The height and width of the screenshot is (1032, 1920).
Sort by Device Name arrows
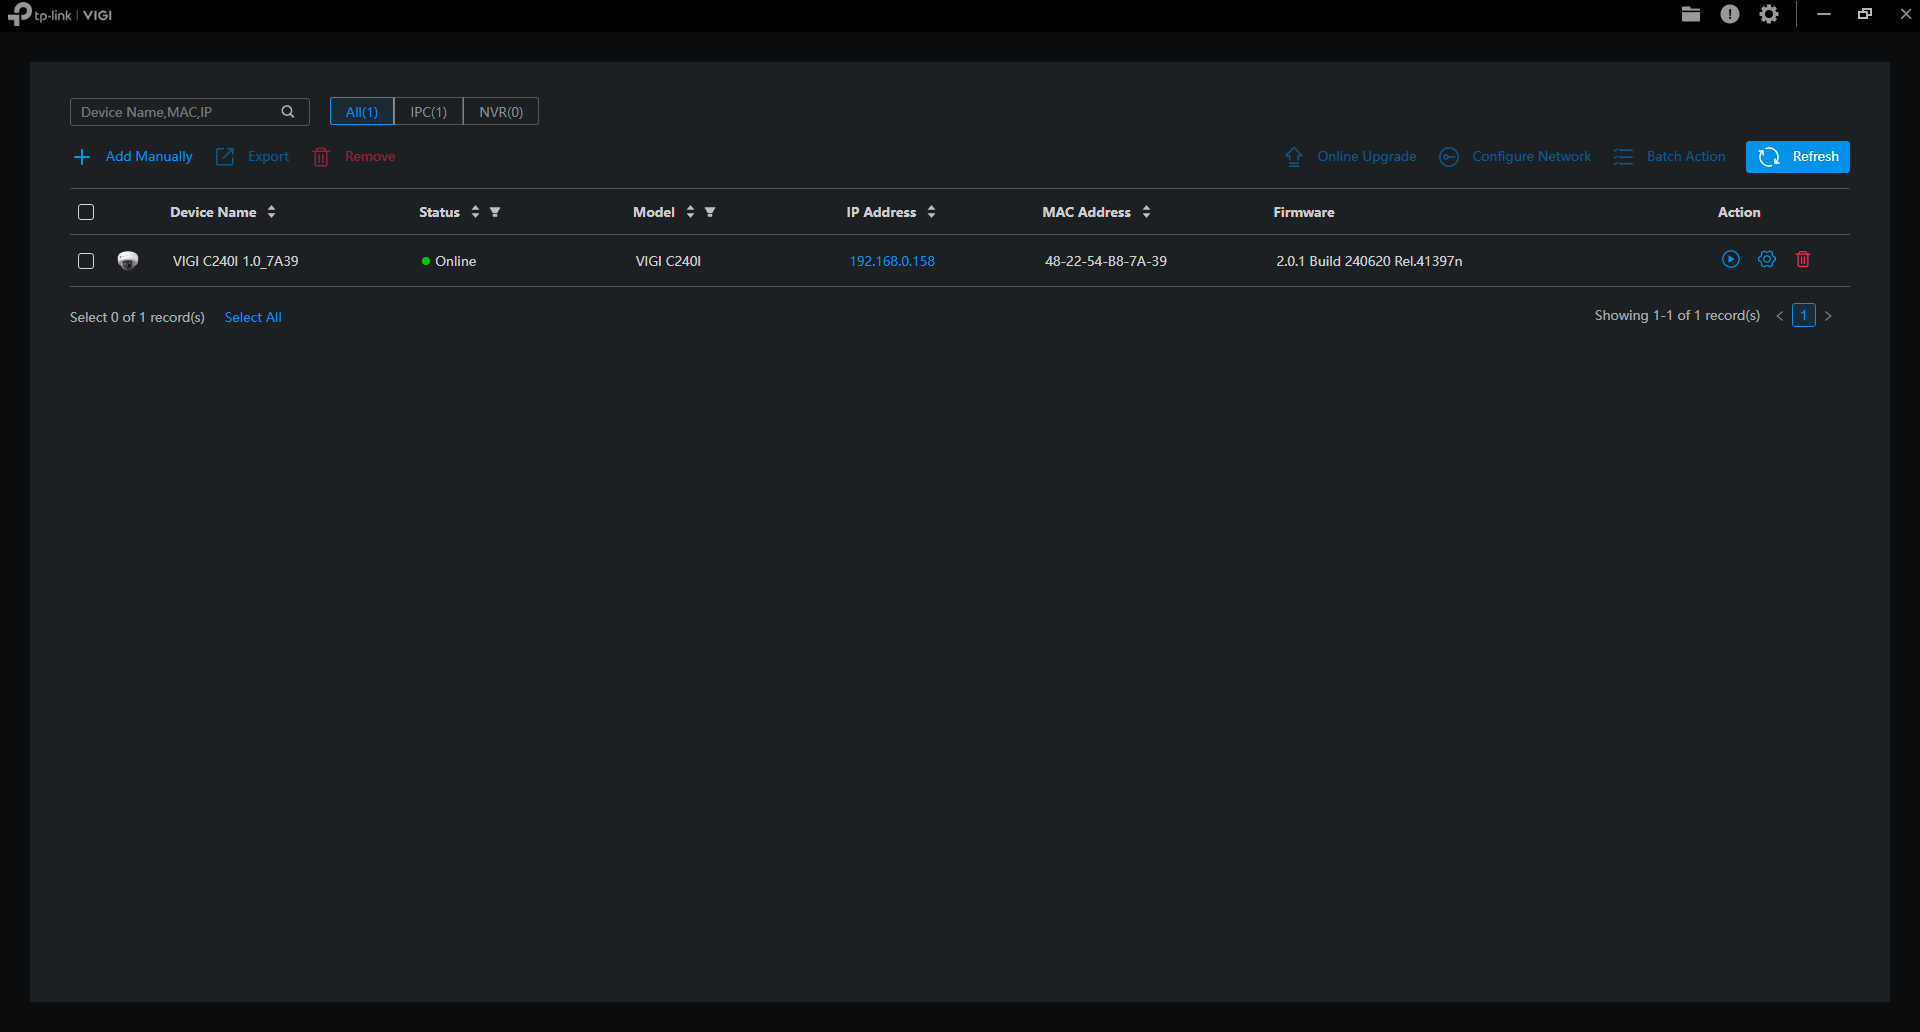click(x=271, y=212)
